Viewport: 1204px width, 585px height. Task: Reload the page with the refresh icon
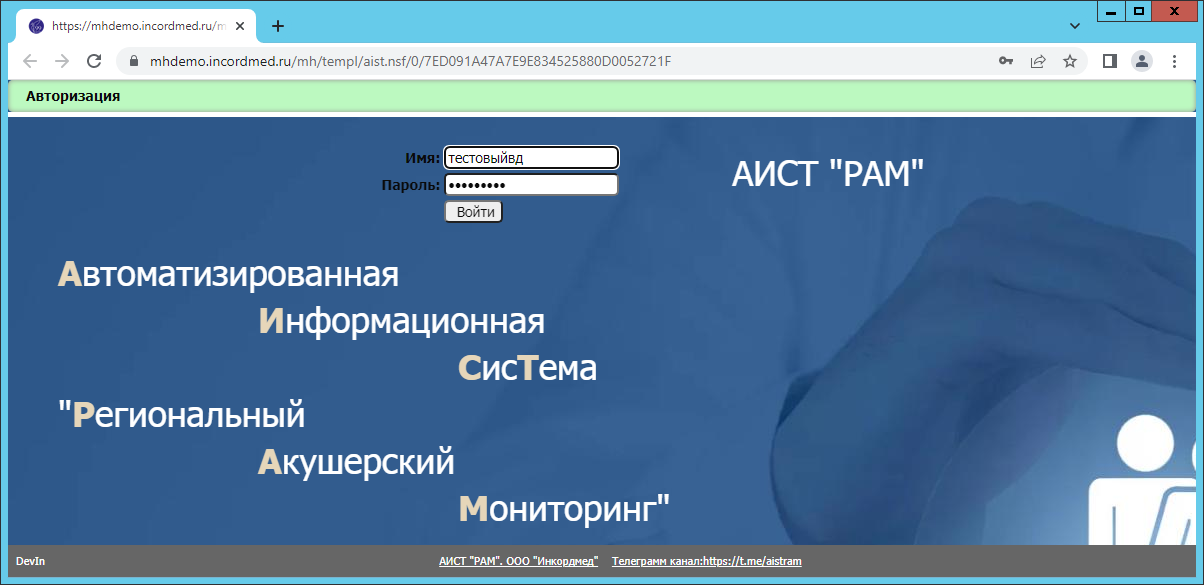coord(94,61)
